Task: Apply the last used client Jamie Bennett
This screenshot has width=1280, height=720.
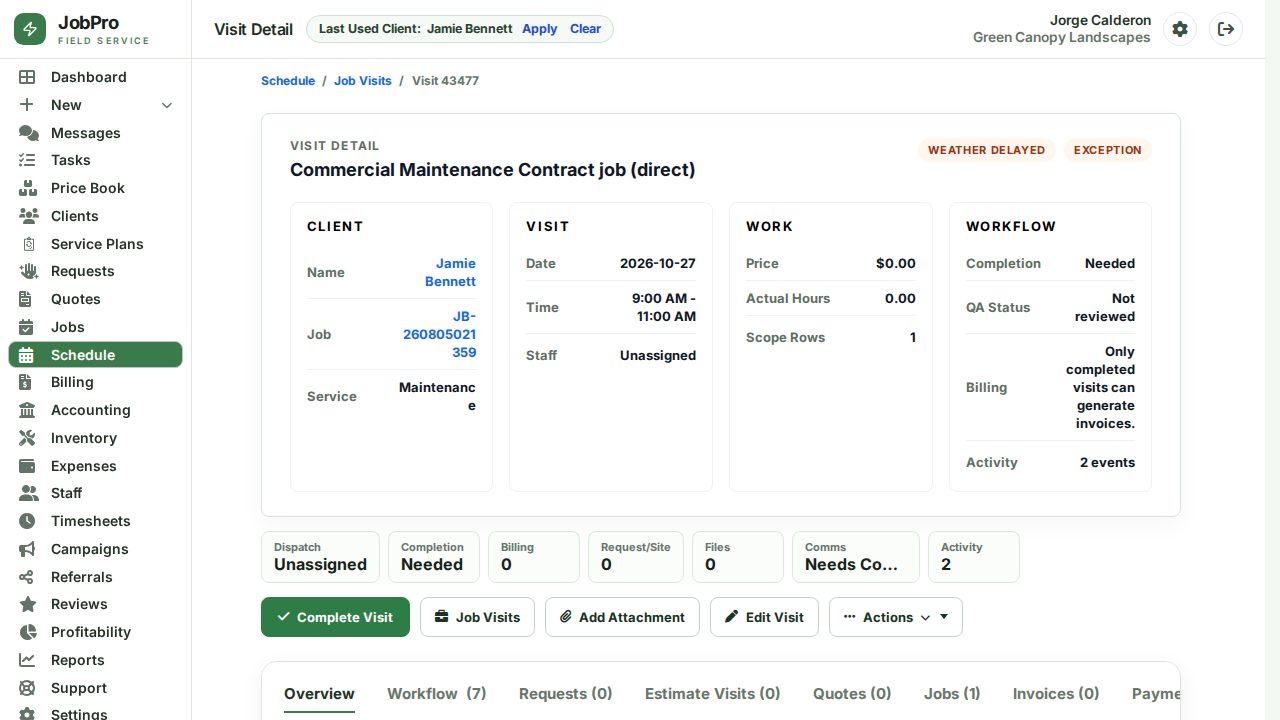Action: [540, 29]
